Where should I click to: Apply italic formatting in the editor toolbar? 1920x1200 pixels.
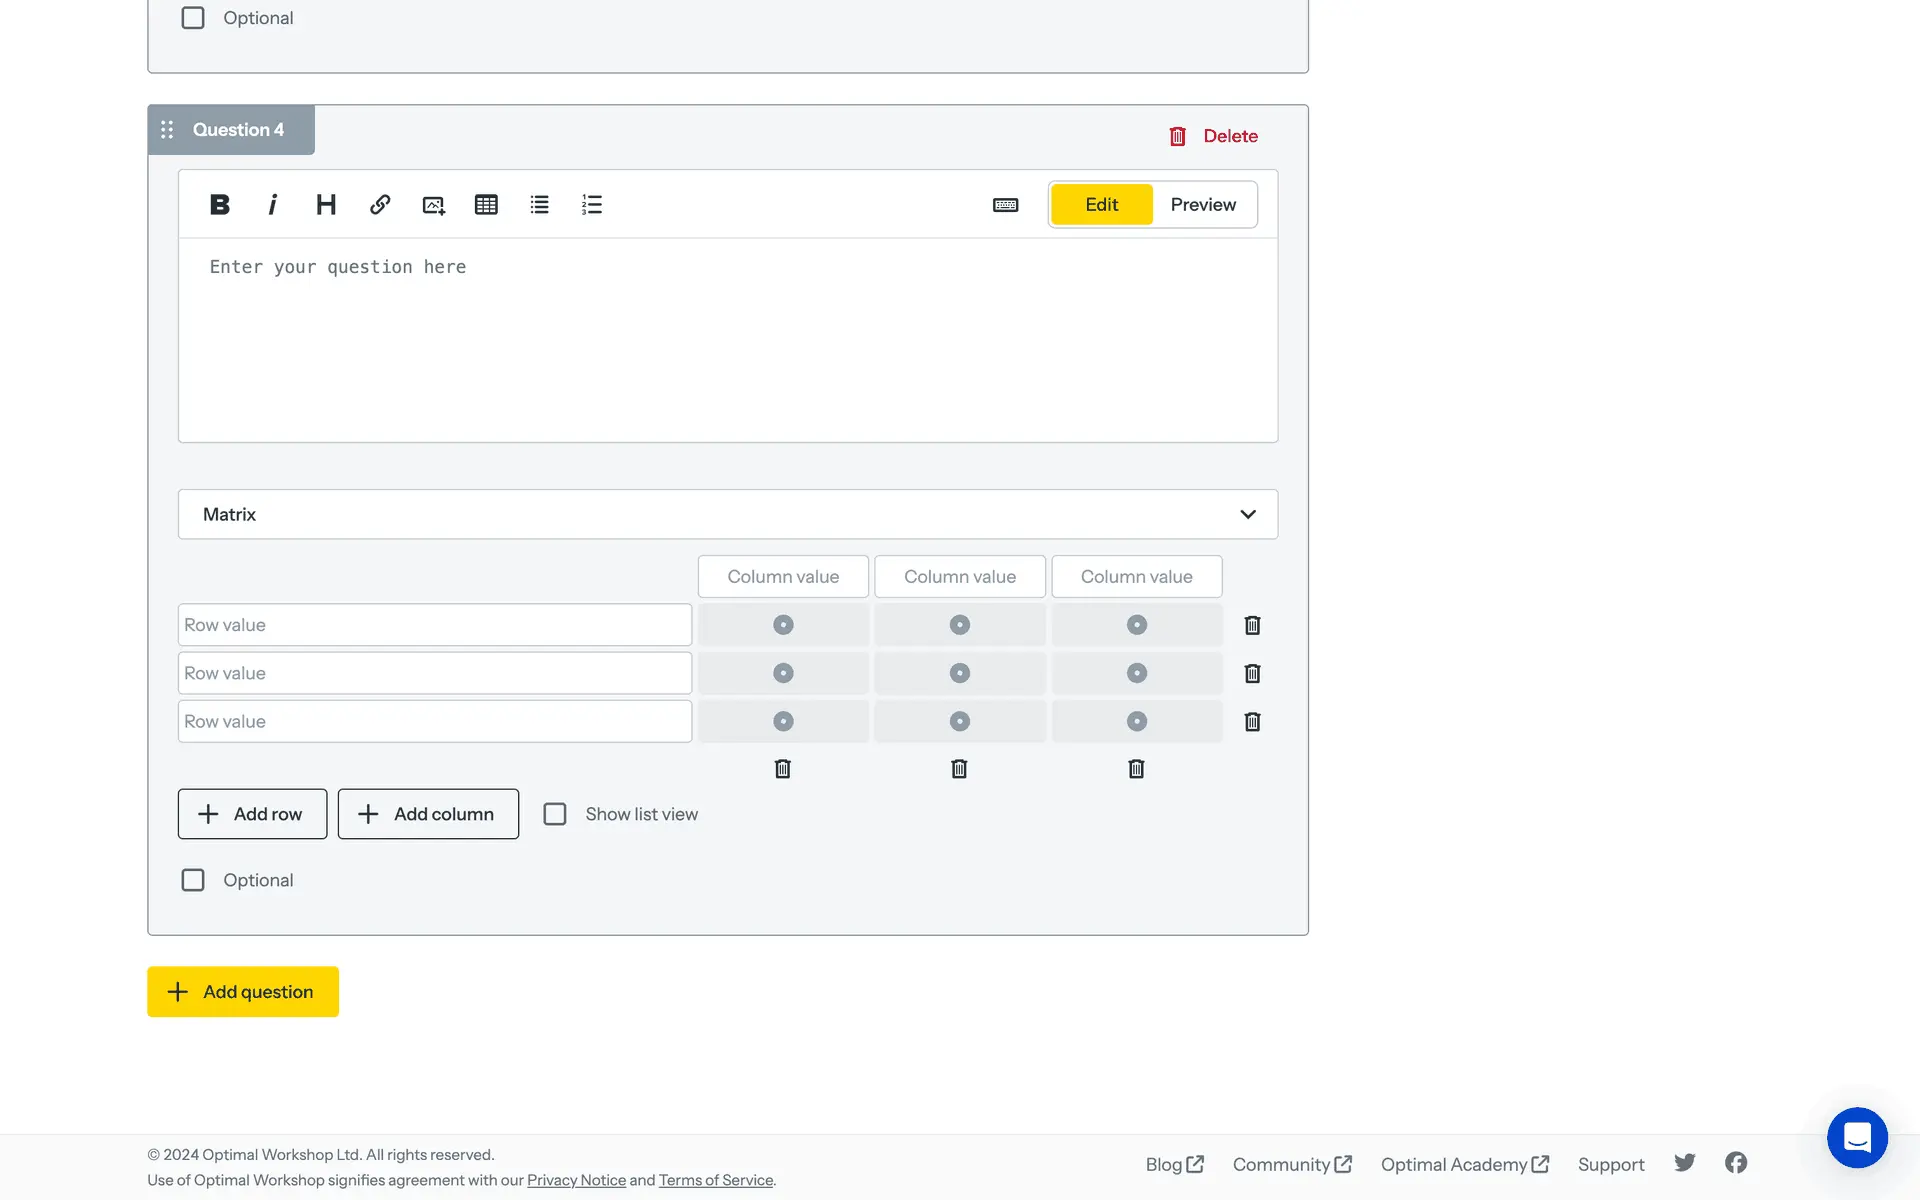click(272, 205)
